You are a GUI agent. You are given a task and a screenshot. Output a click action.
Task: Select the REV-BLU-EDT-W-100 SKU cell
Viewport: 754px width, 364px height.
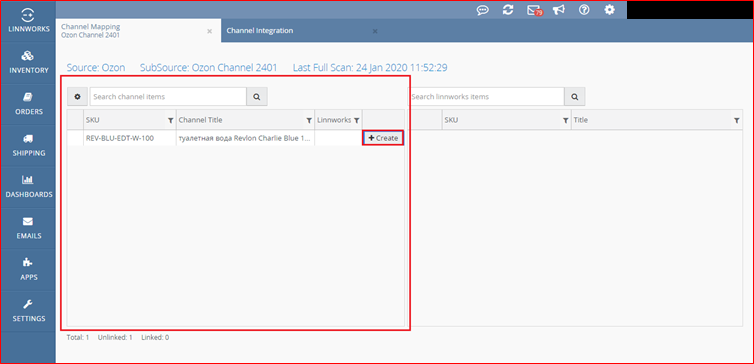tap(129, 138)
